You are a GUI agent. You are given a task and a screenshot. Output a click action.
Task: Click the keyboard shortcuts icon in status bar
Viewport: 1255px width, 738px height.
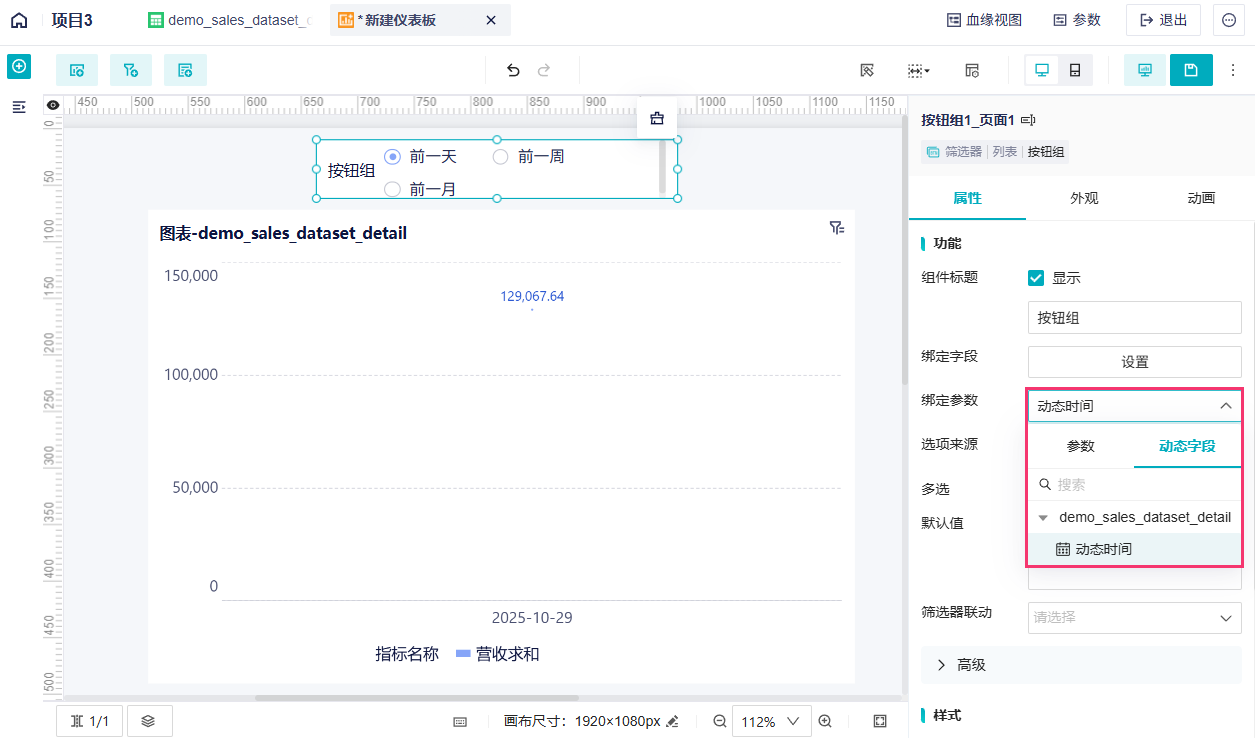tap(460, 721)
